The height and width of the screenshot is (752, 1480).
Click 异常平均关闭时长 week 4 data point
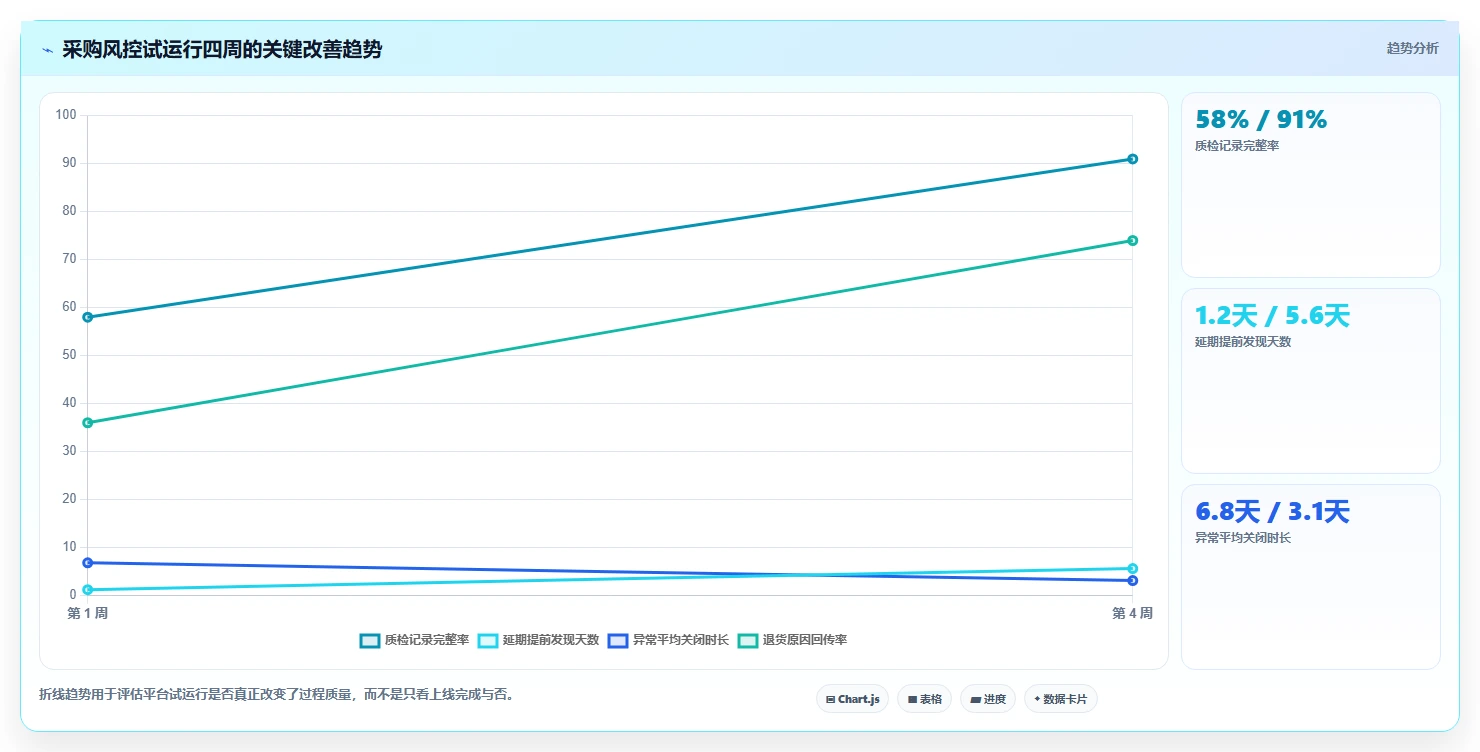pyautogui.click(x=1132, y=580)
